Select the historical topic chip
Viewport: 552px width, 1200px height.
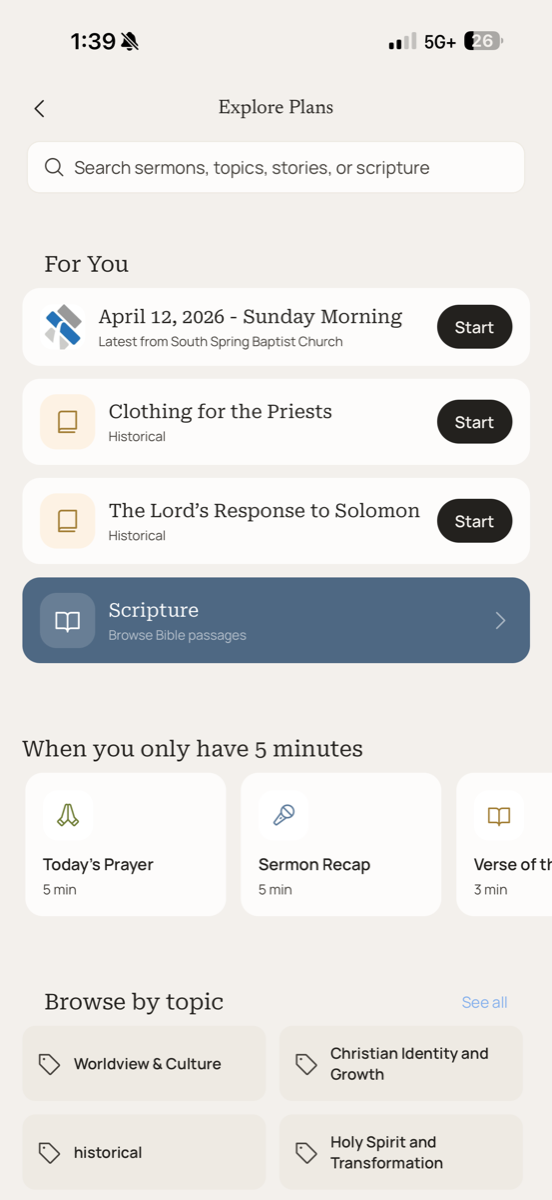click(144, 1152)
